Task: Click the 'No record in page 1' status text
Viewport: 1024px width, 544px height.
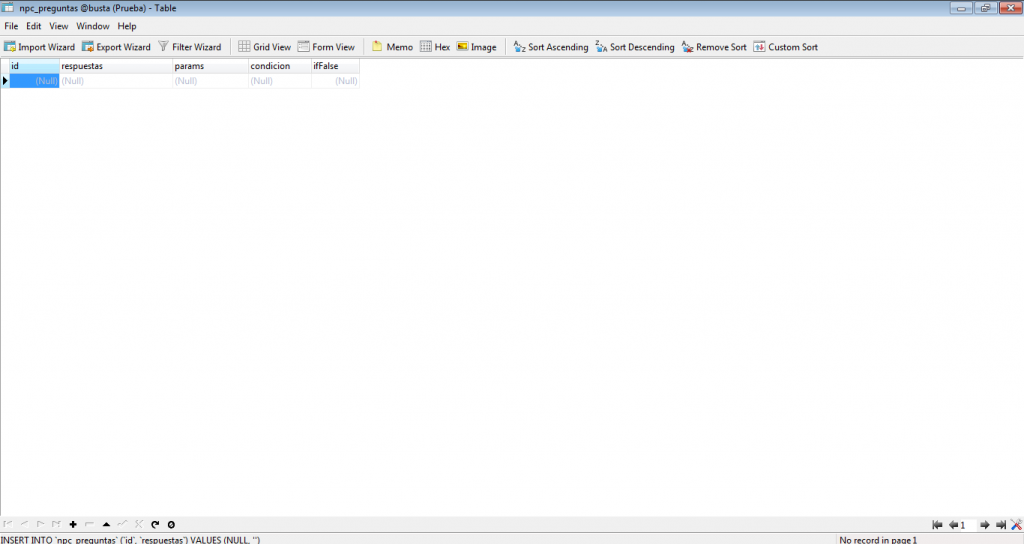Action: point(878,540)
